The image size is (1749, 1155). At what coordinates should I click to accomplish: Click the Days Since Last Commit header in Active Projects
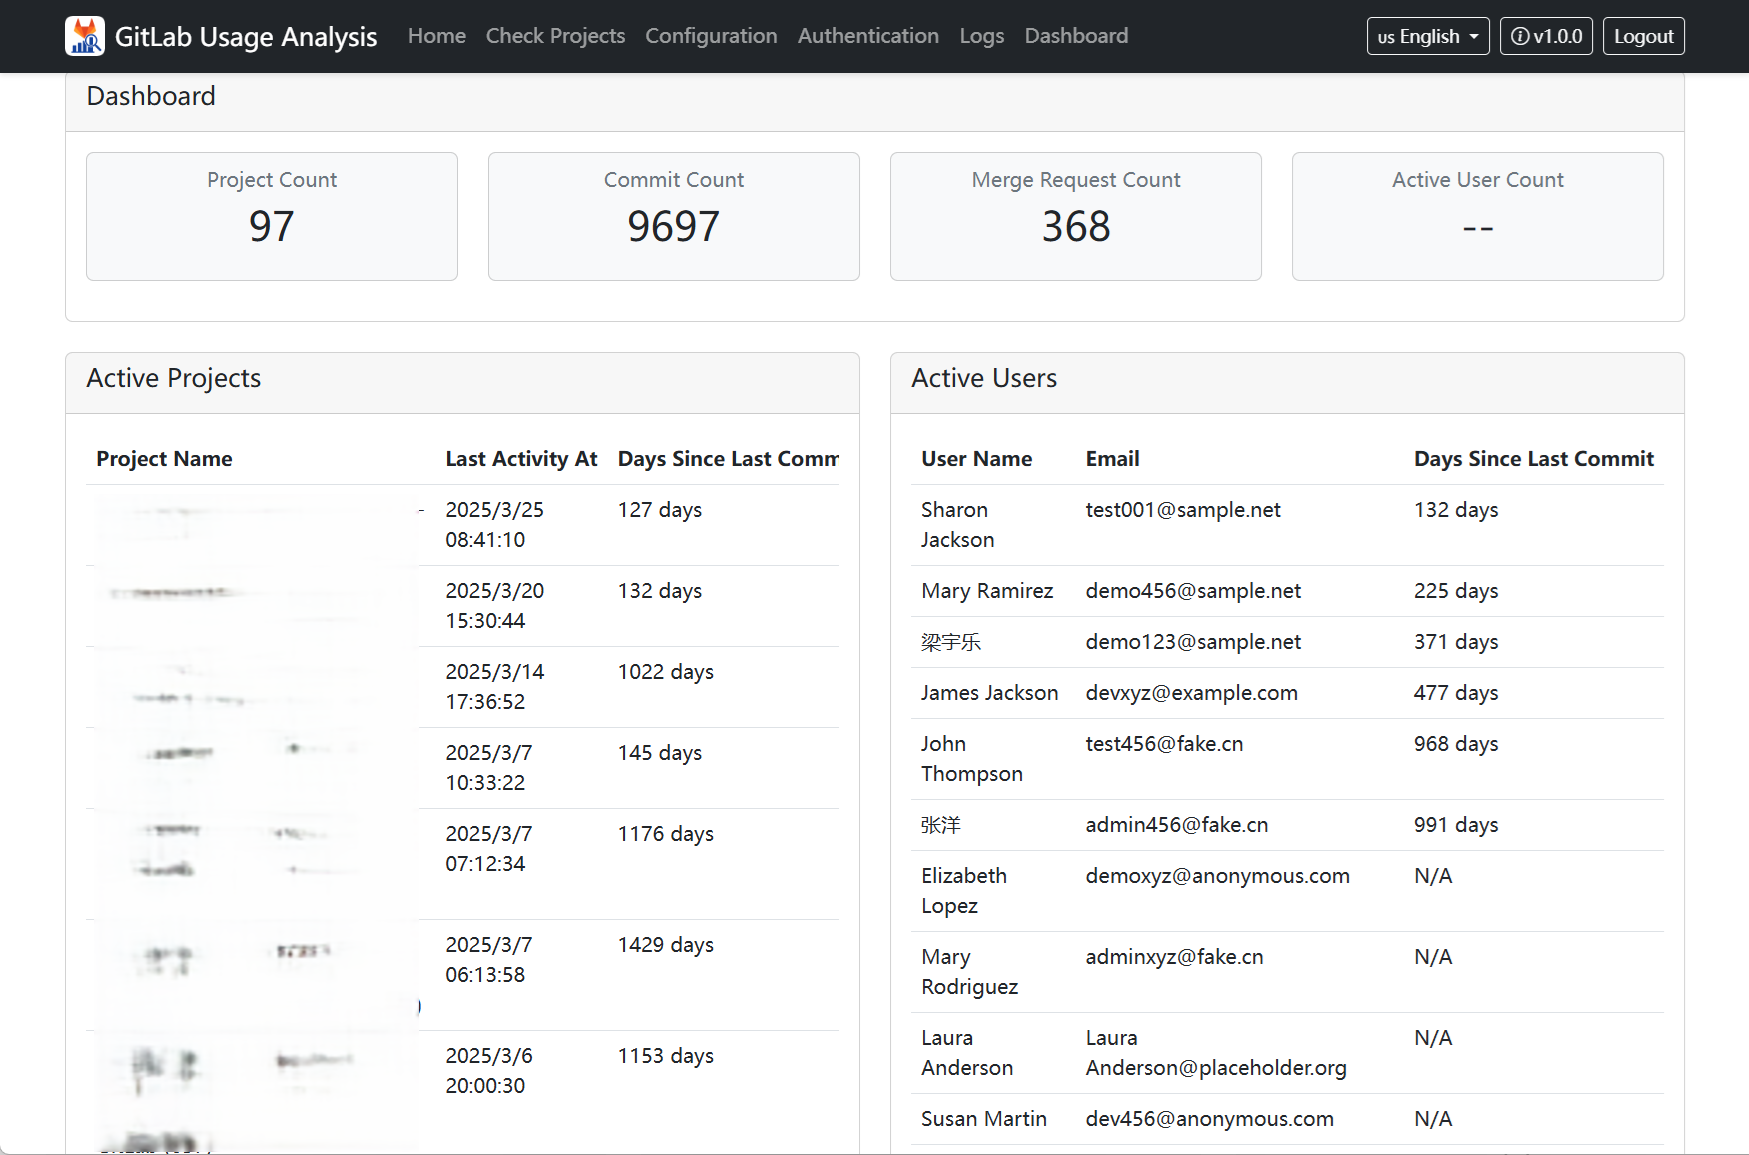pyautogui.click(x=728, y=459)
